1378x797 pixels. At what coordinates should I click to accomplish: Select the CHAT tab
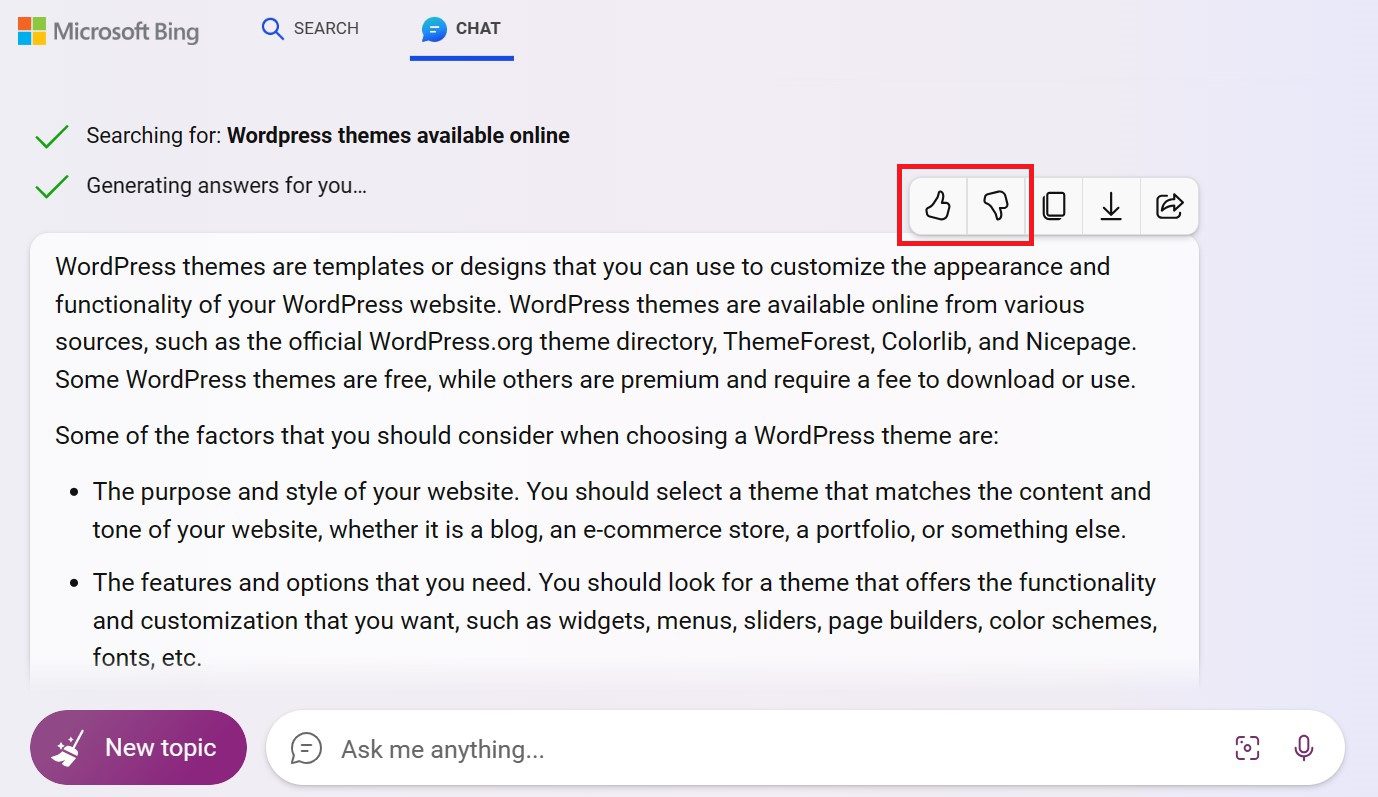tap(462, 30)
